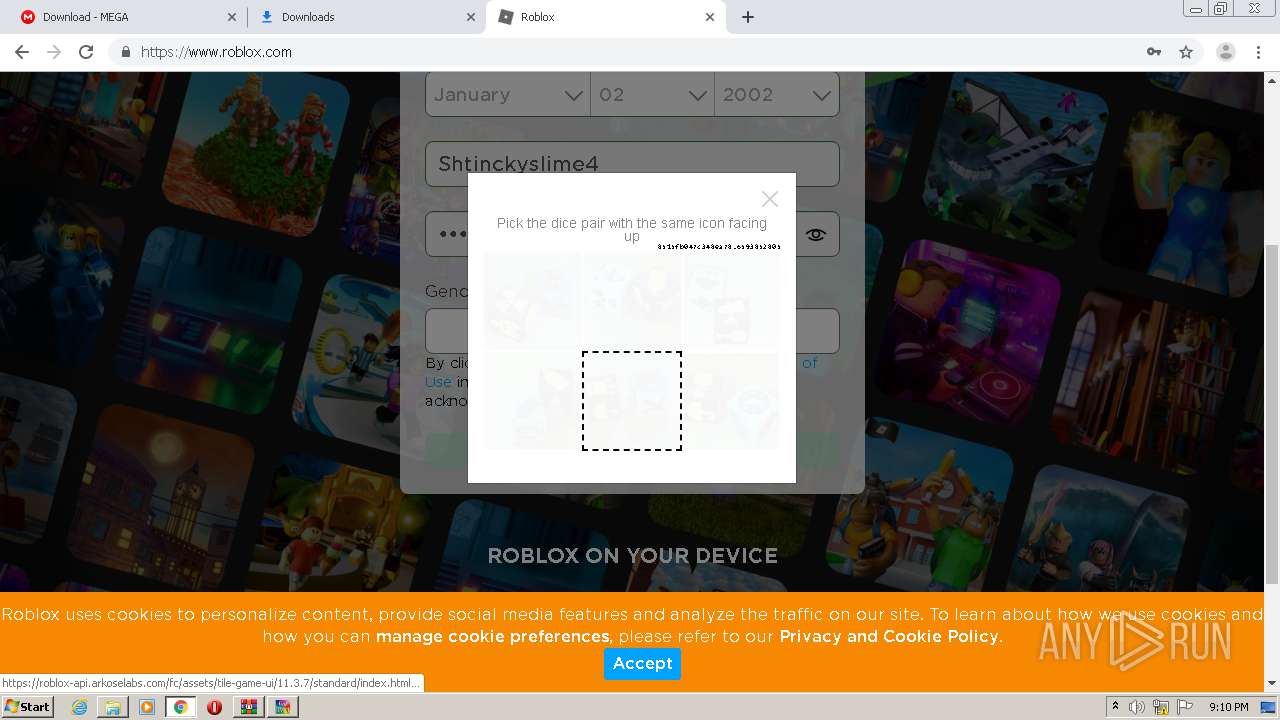Open Windows Explorer folder from taskbar
This screenshot has width=1280, height=720.
click(x=113, y=707)
